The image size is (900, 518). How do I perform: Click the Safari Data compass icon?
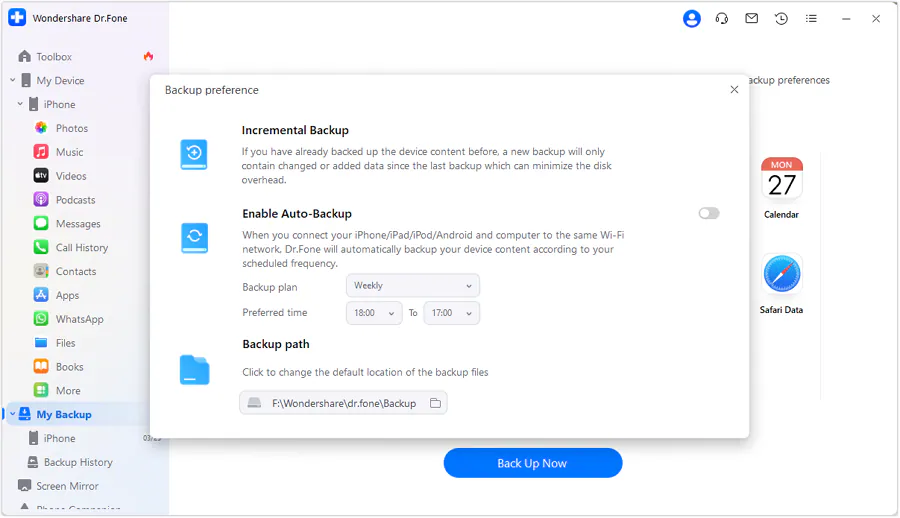point(781,274)
